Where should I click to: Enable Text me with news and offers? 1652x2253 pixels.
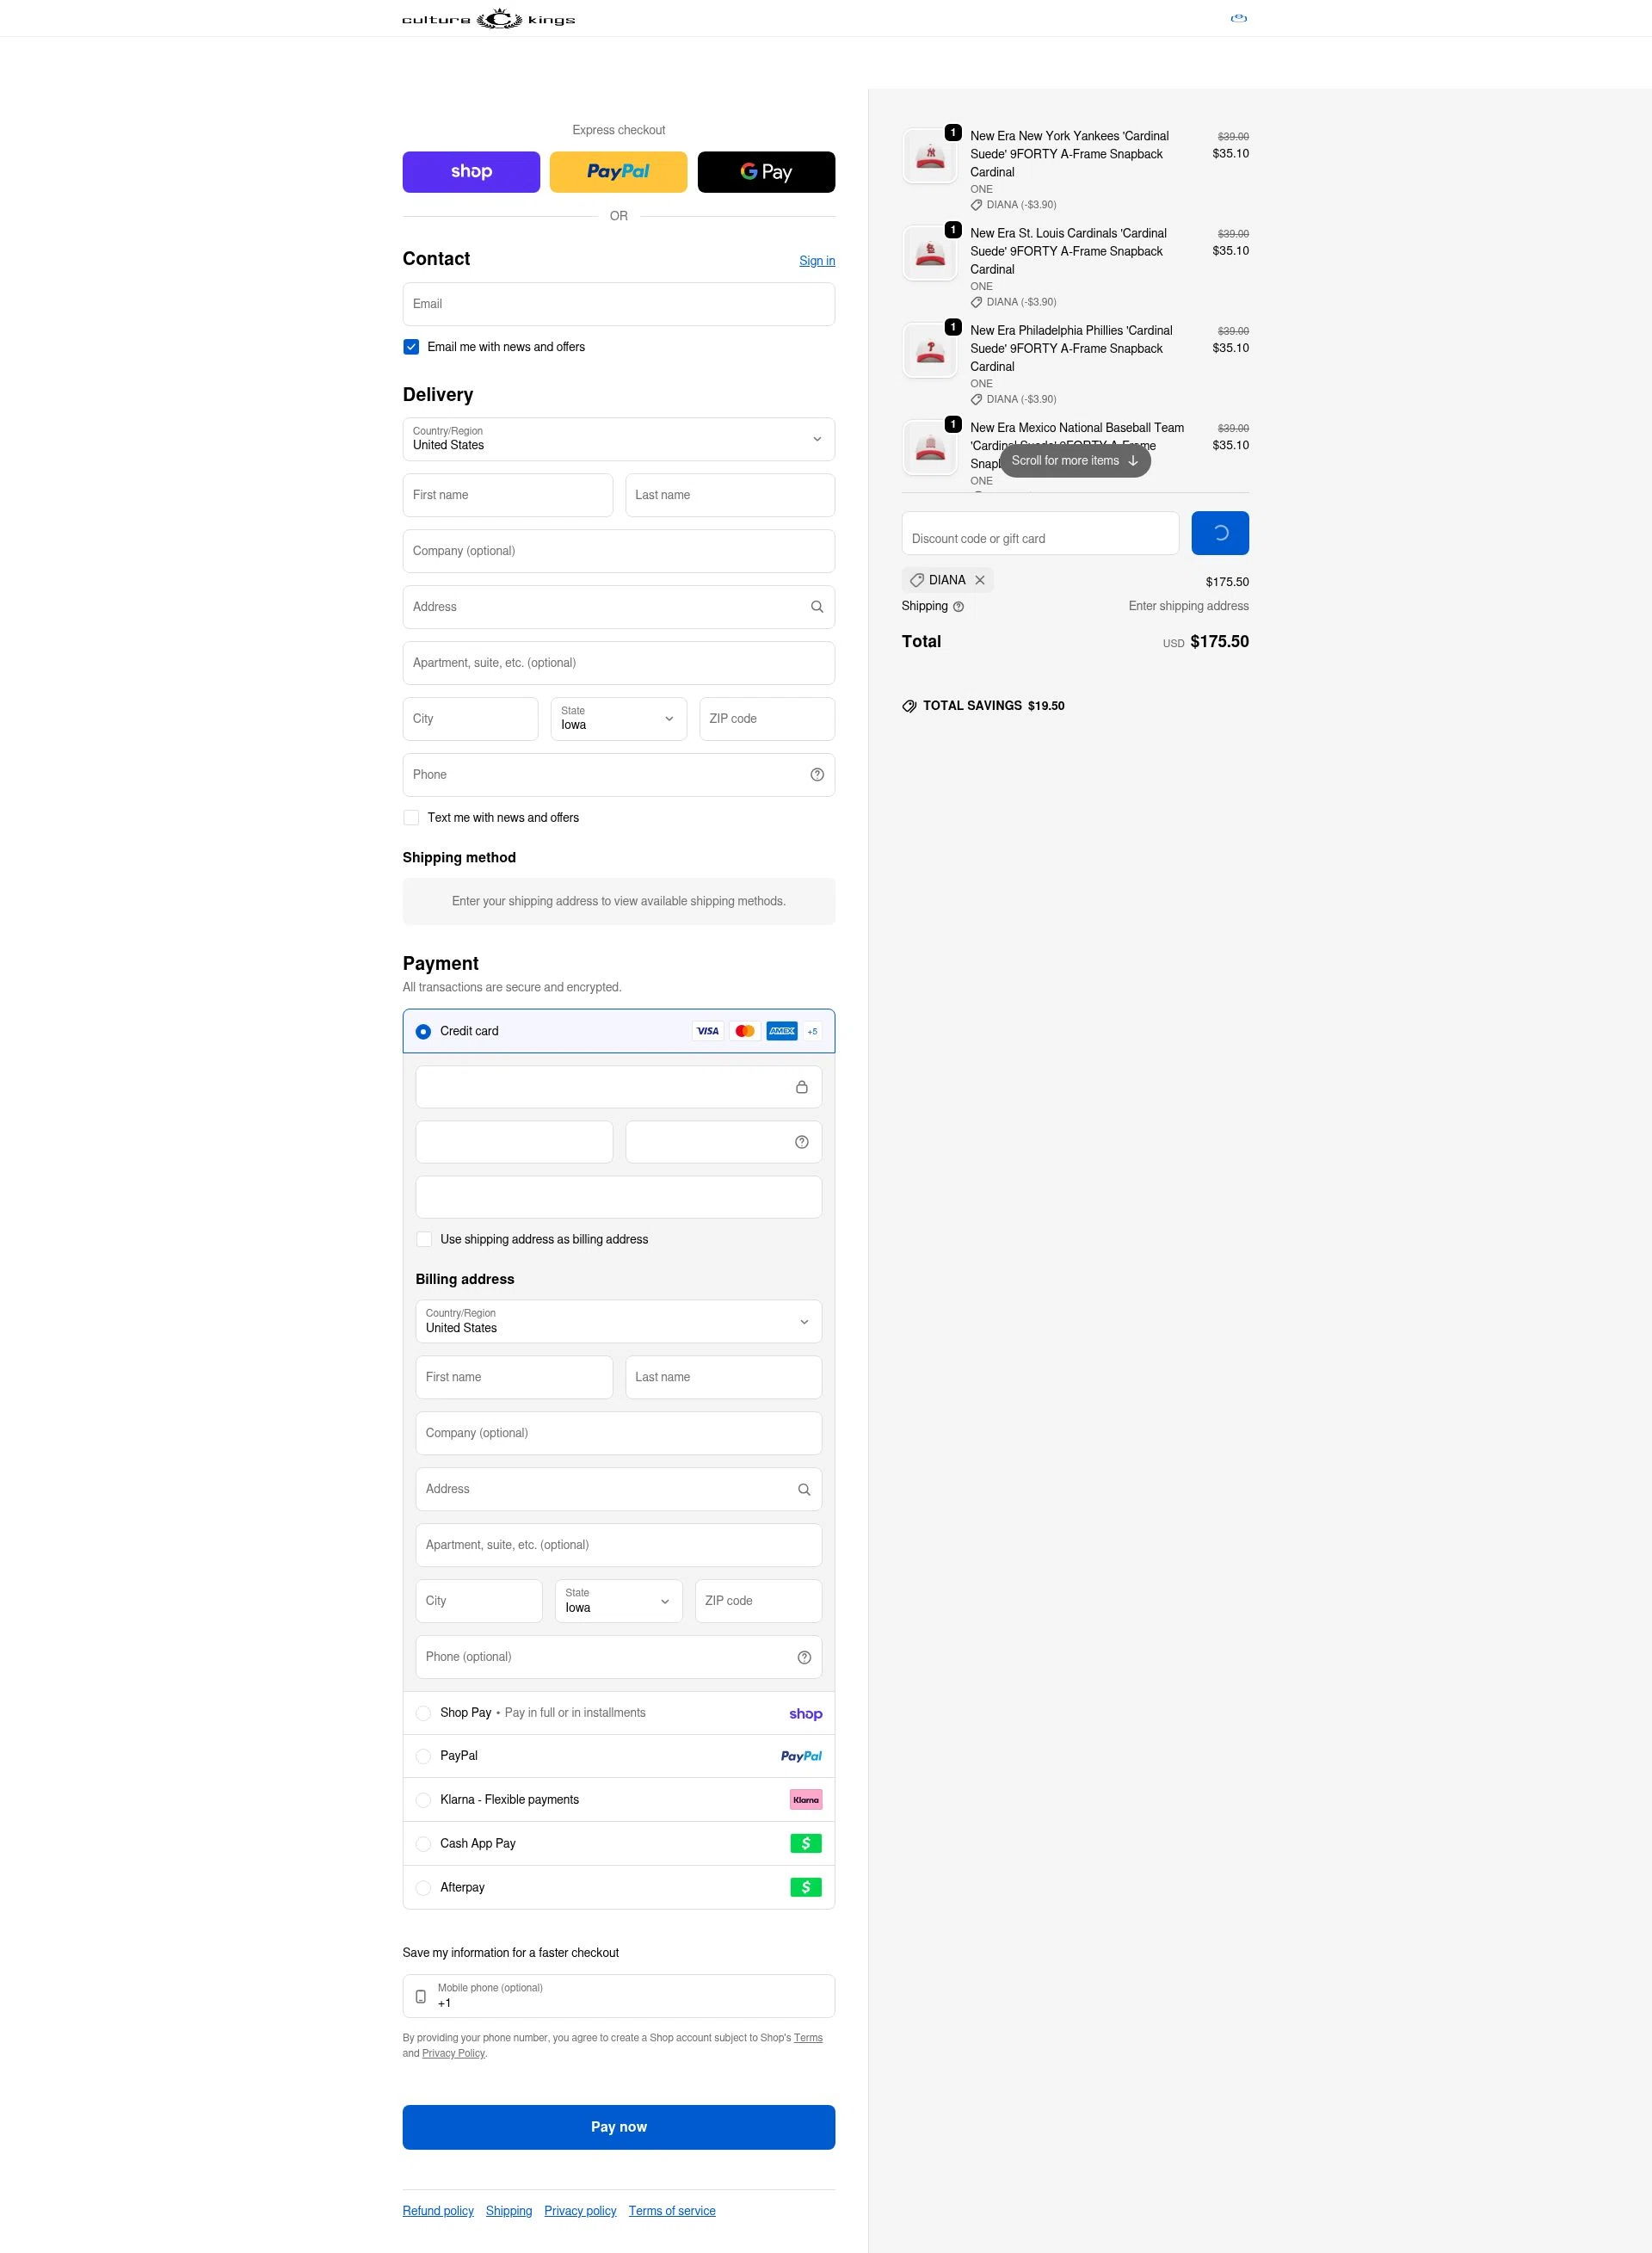411,818
